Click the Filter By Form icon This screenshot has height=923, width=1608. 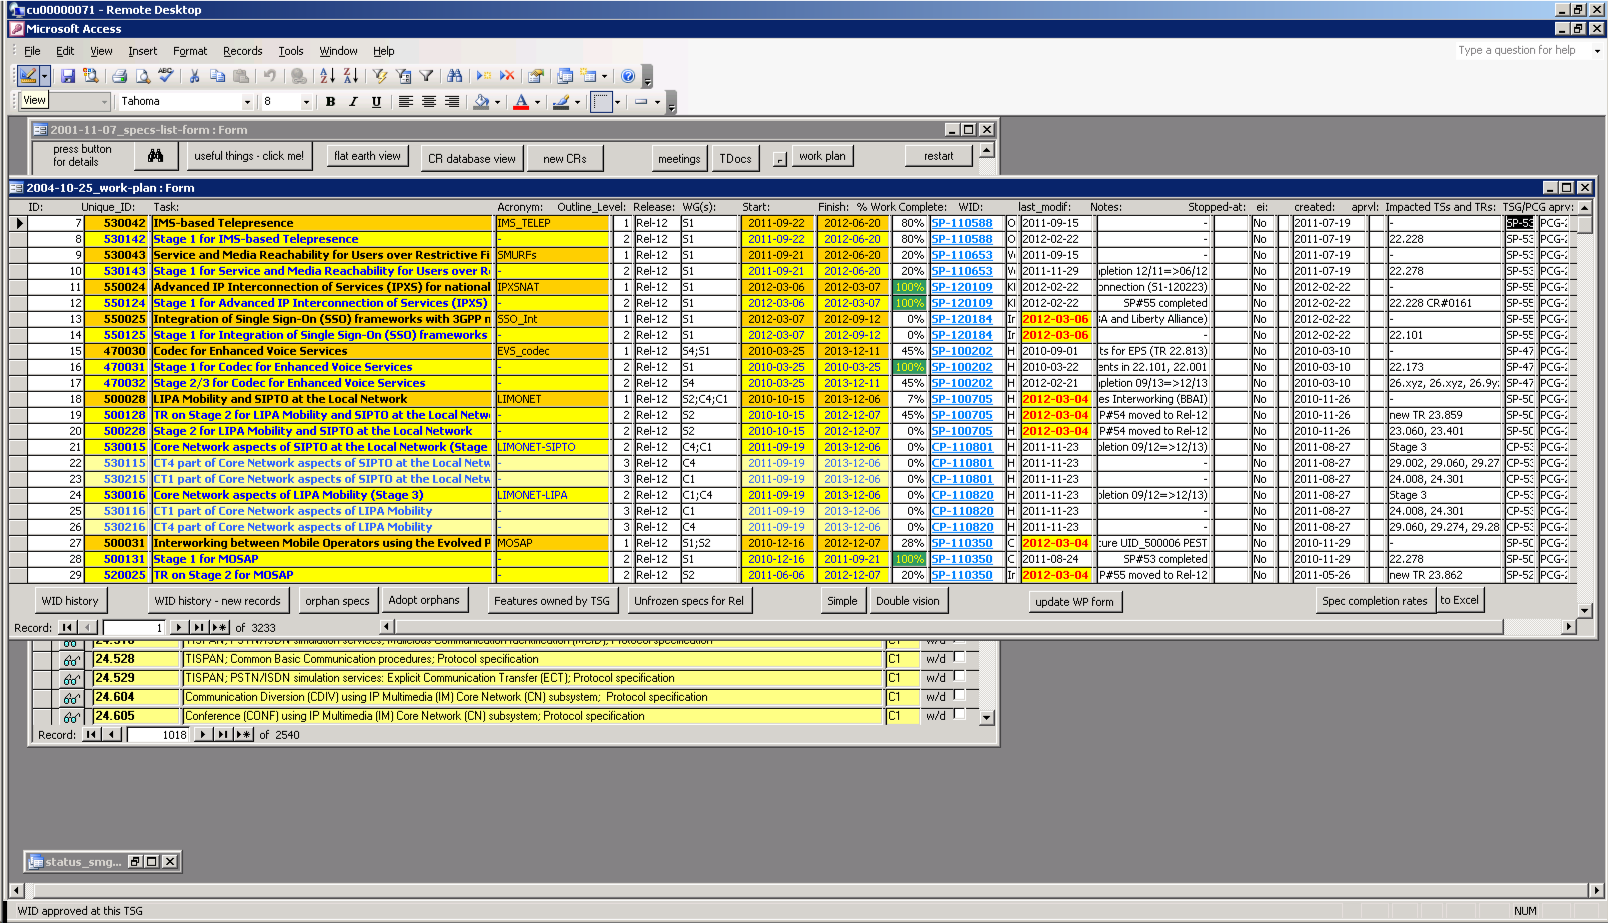point(403,76)
